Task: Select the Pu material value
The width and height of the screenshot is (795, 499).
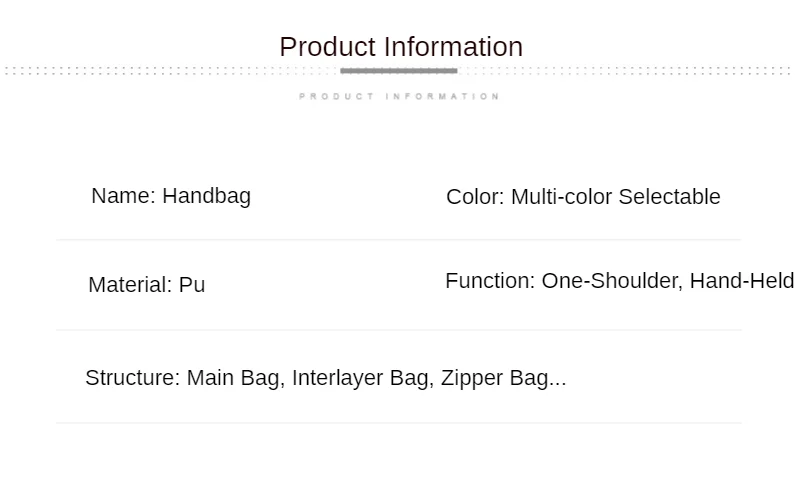Action: click(x=192, y=284)
